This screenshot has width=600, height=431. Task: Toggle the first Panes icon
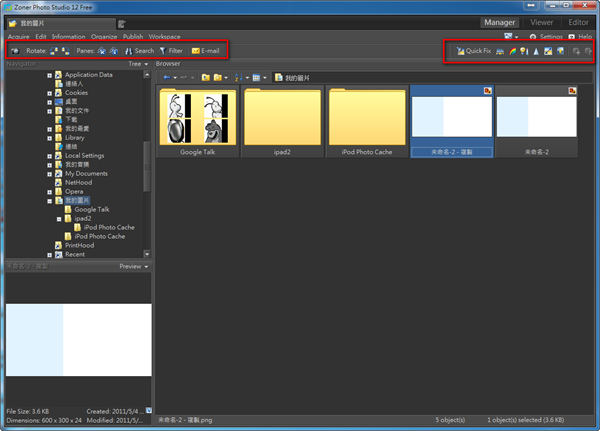click(x=102, y=50)
